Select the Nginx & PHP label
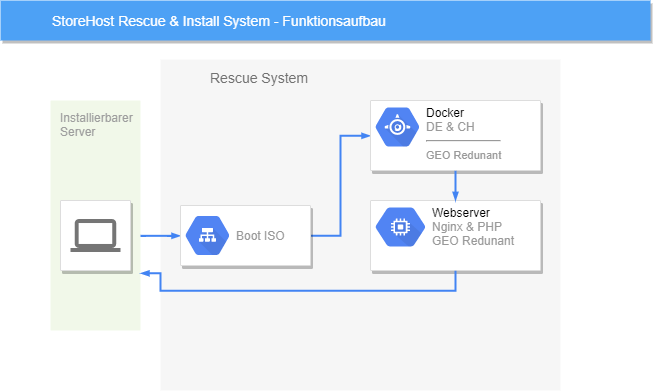 467,227
